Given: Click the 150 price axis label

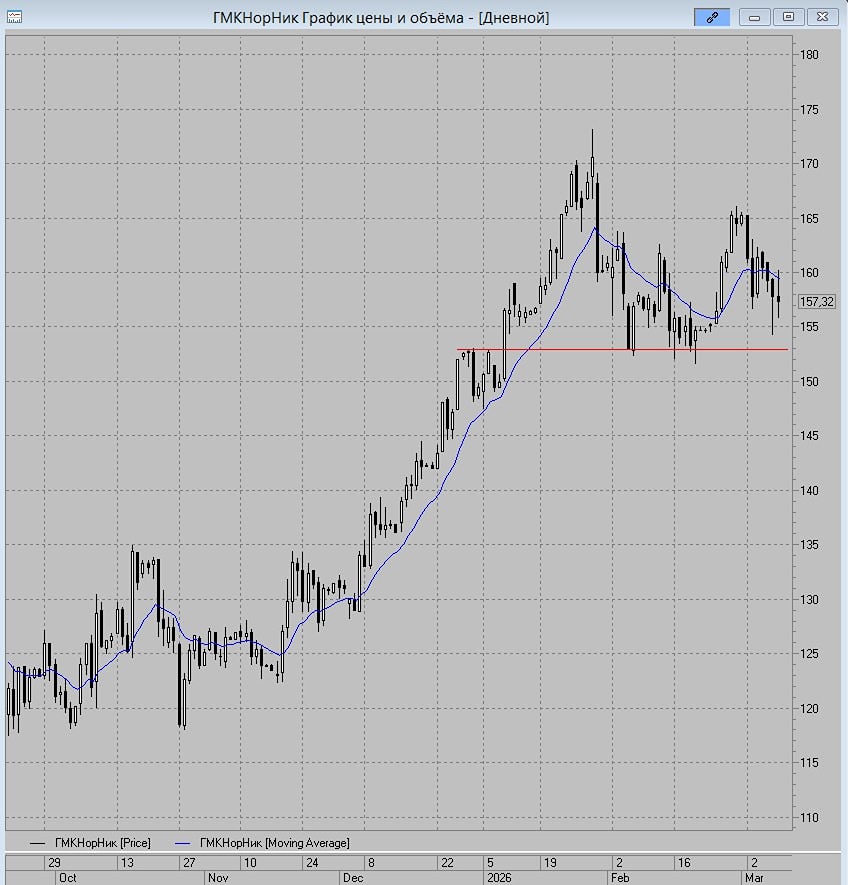Looking at the screenshot, I should click(809, 382).
